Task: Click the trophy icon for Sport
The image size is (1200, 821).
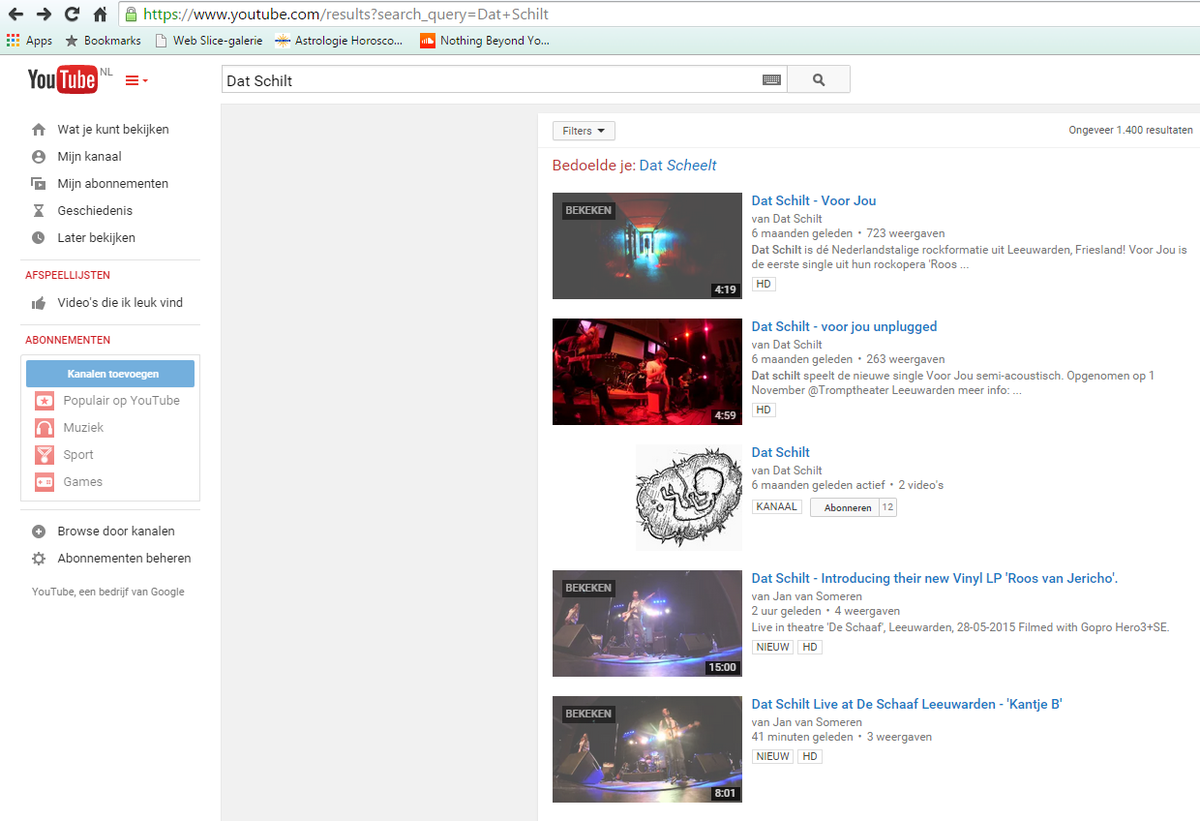Action: (44, 455)
